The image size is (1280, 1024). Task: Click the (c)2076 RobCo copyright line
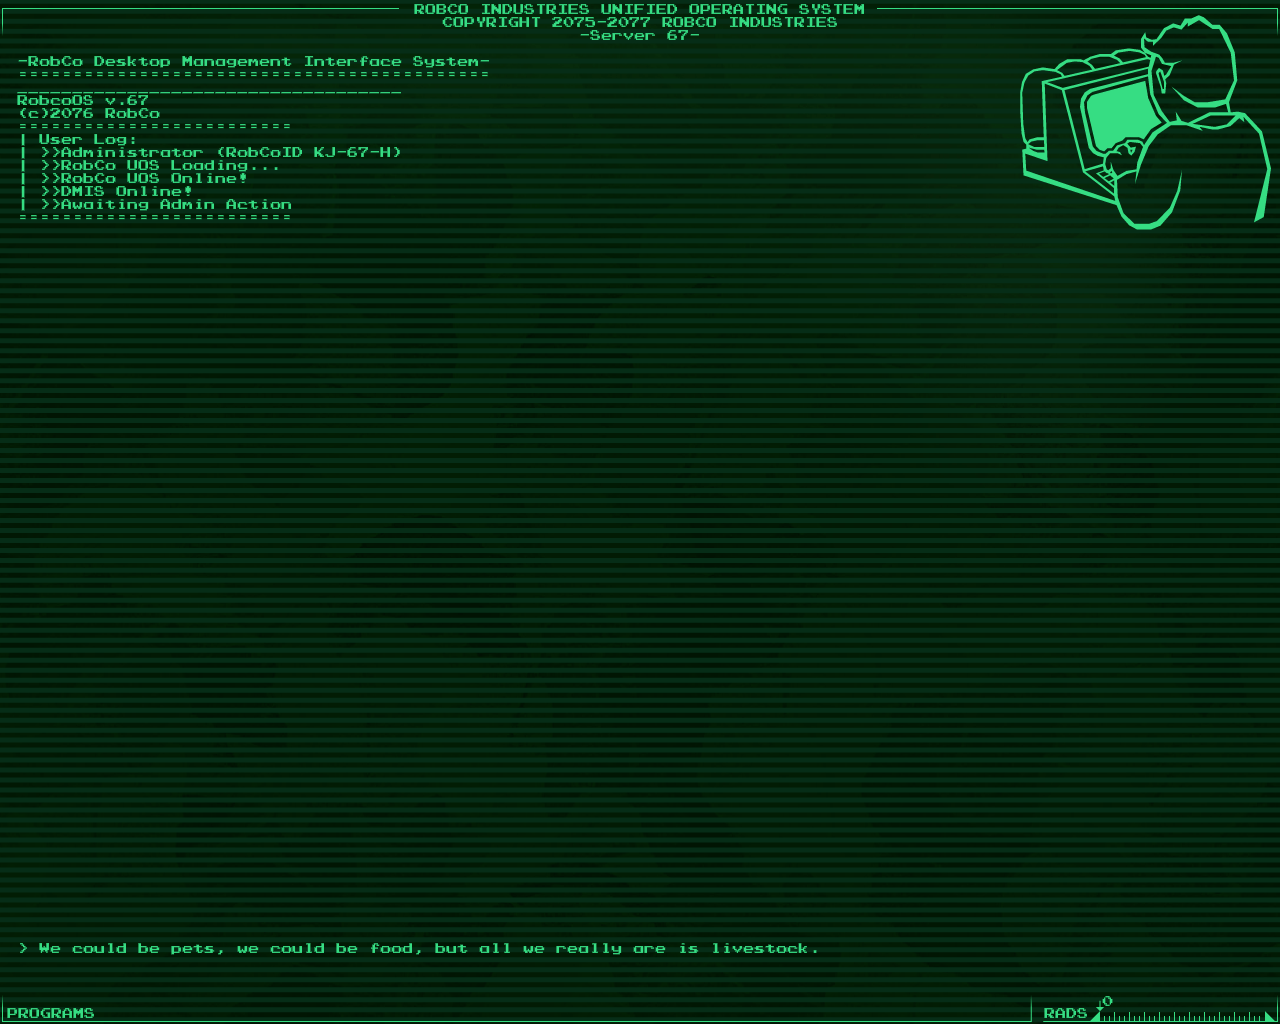tap(89, 113)
